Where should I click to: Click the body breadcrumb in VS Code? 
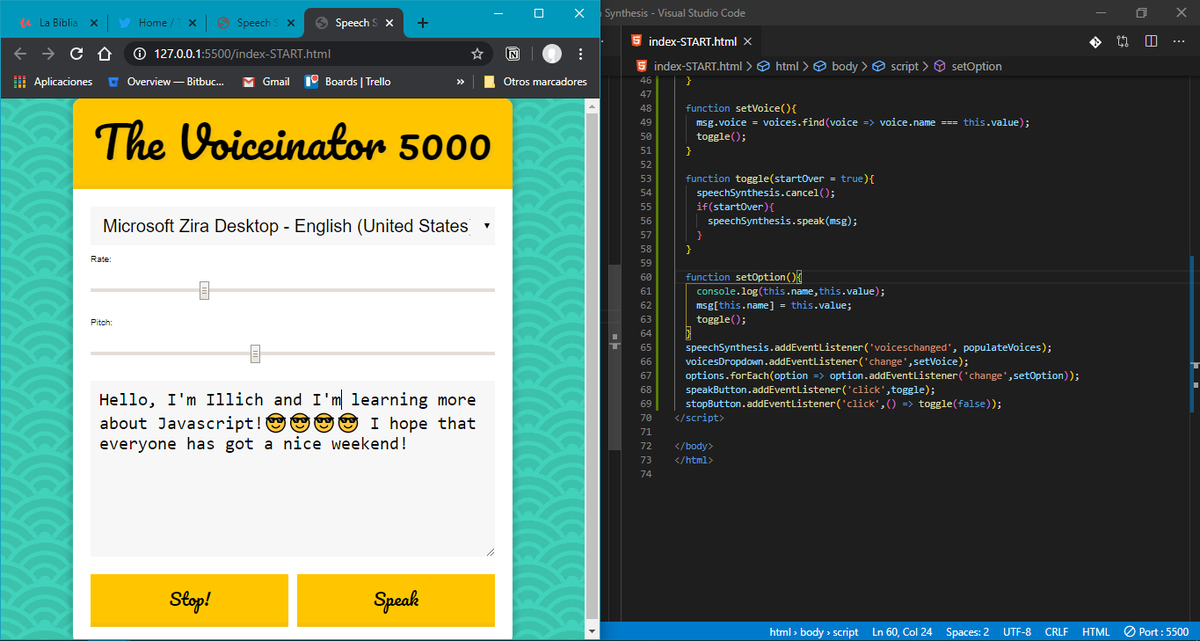tap(836, 66)
